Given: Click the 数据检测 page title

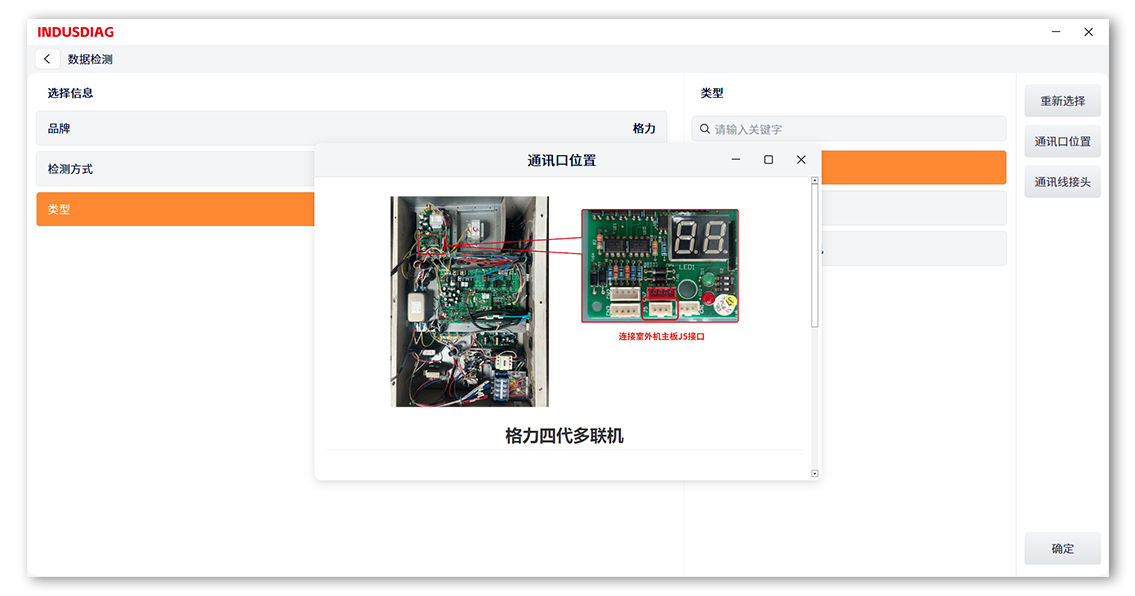Looking at the screenshot, I should tap(90, 59).
